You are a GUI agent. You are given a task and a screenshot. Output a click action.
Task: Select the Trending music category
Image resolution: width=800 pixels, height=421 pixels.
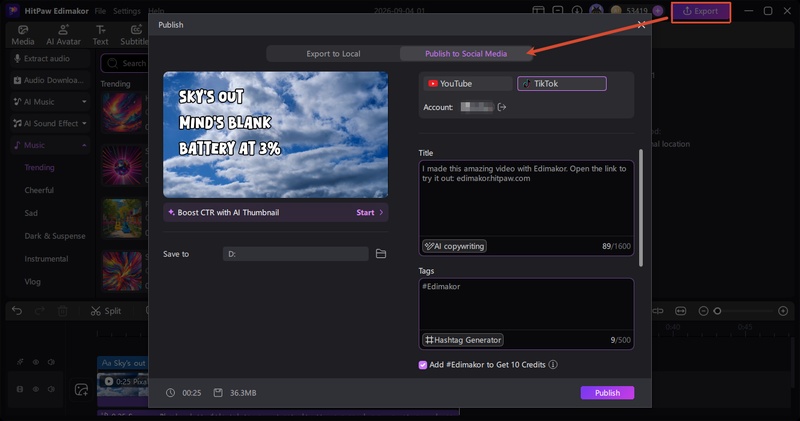[x=39, y=167]
